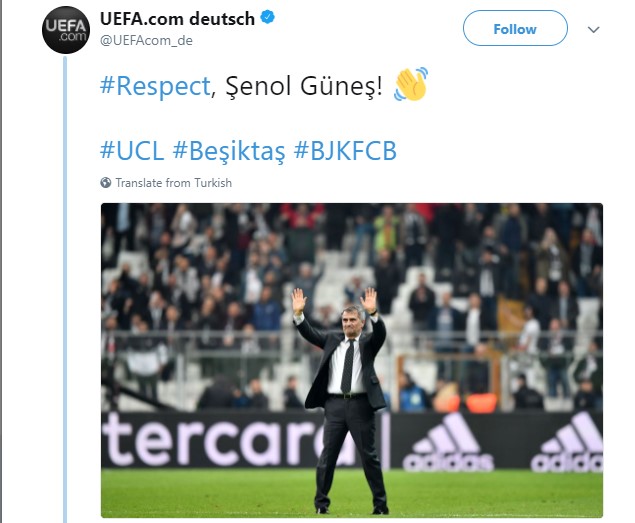Open the #UCL hashtag

click(132, 151)
